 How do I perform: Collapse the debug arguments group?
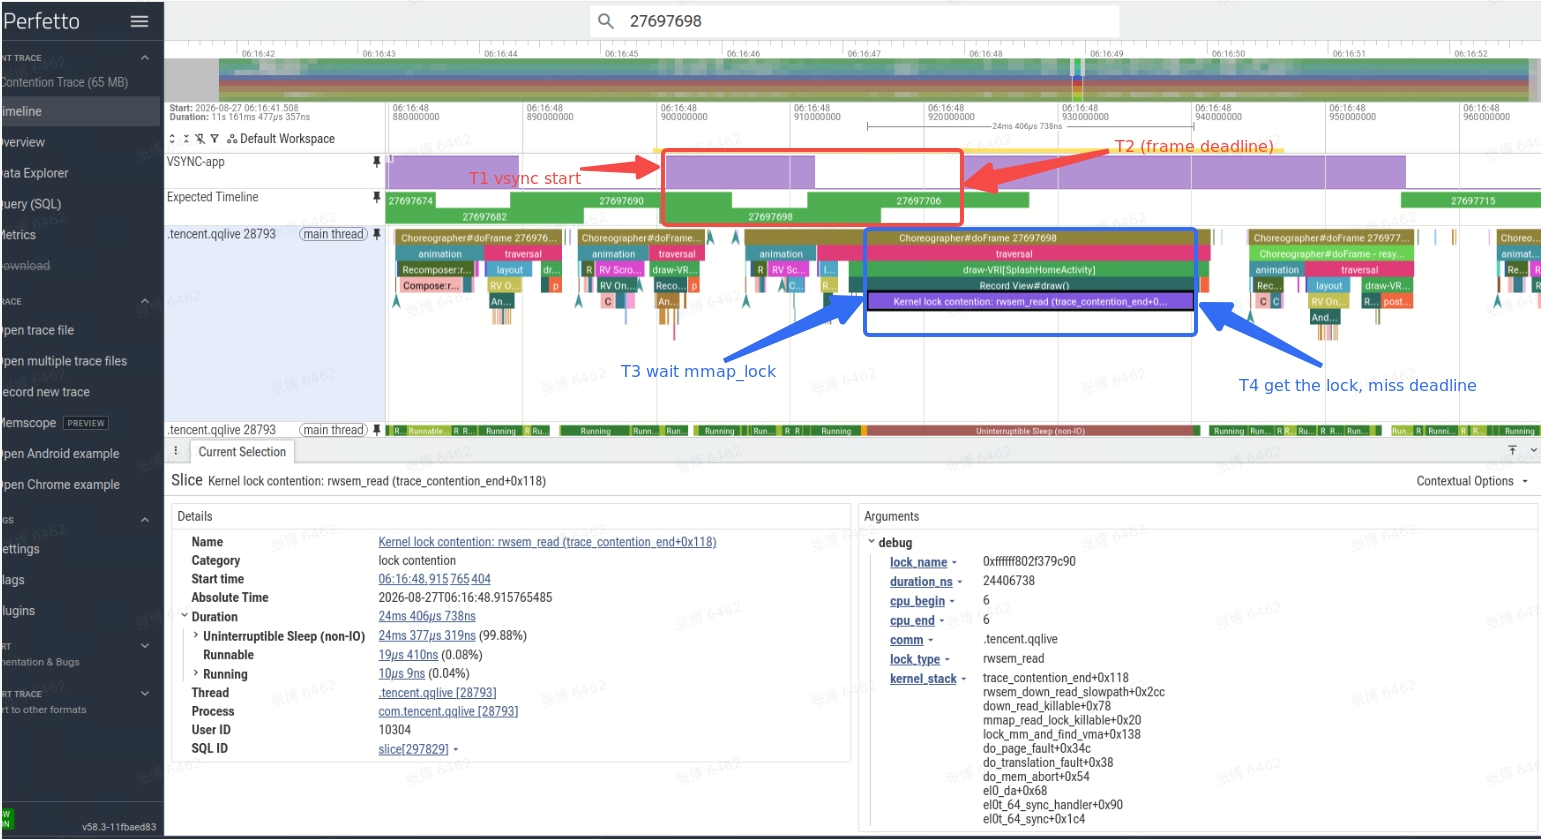(x=871, y=542)
